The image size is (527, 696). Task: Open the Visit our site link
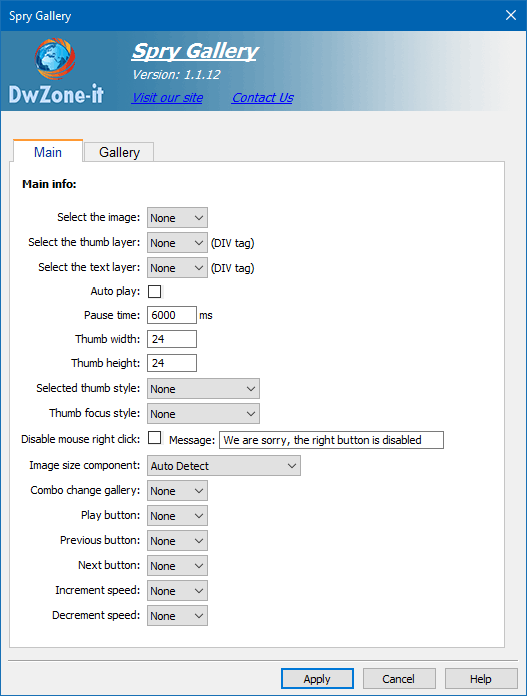click(167, 97)
